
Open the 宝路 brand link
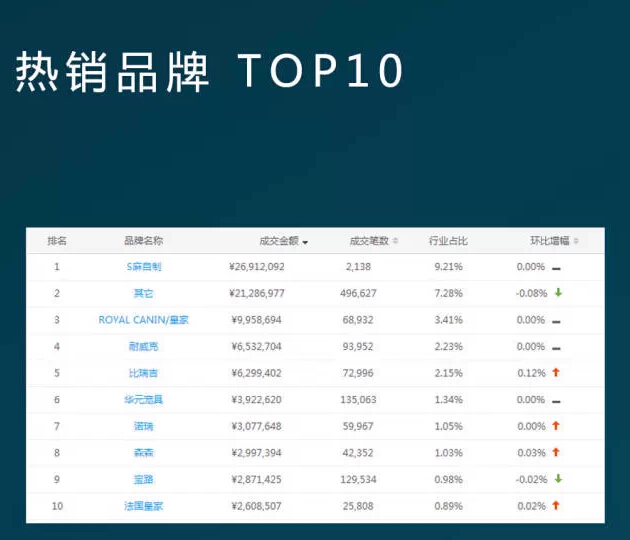143,479
